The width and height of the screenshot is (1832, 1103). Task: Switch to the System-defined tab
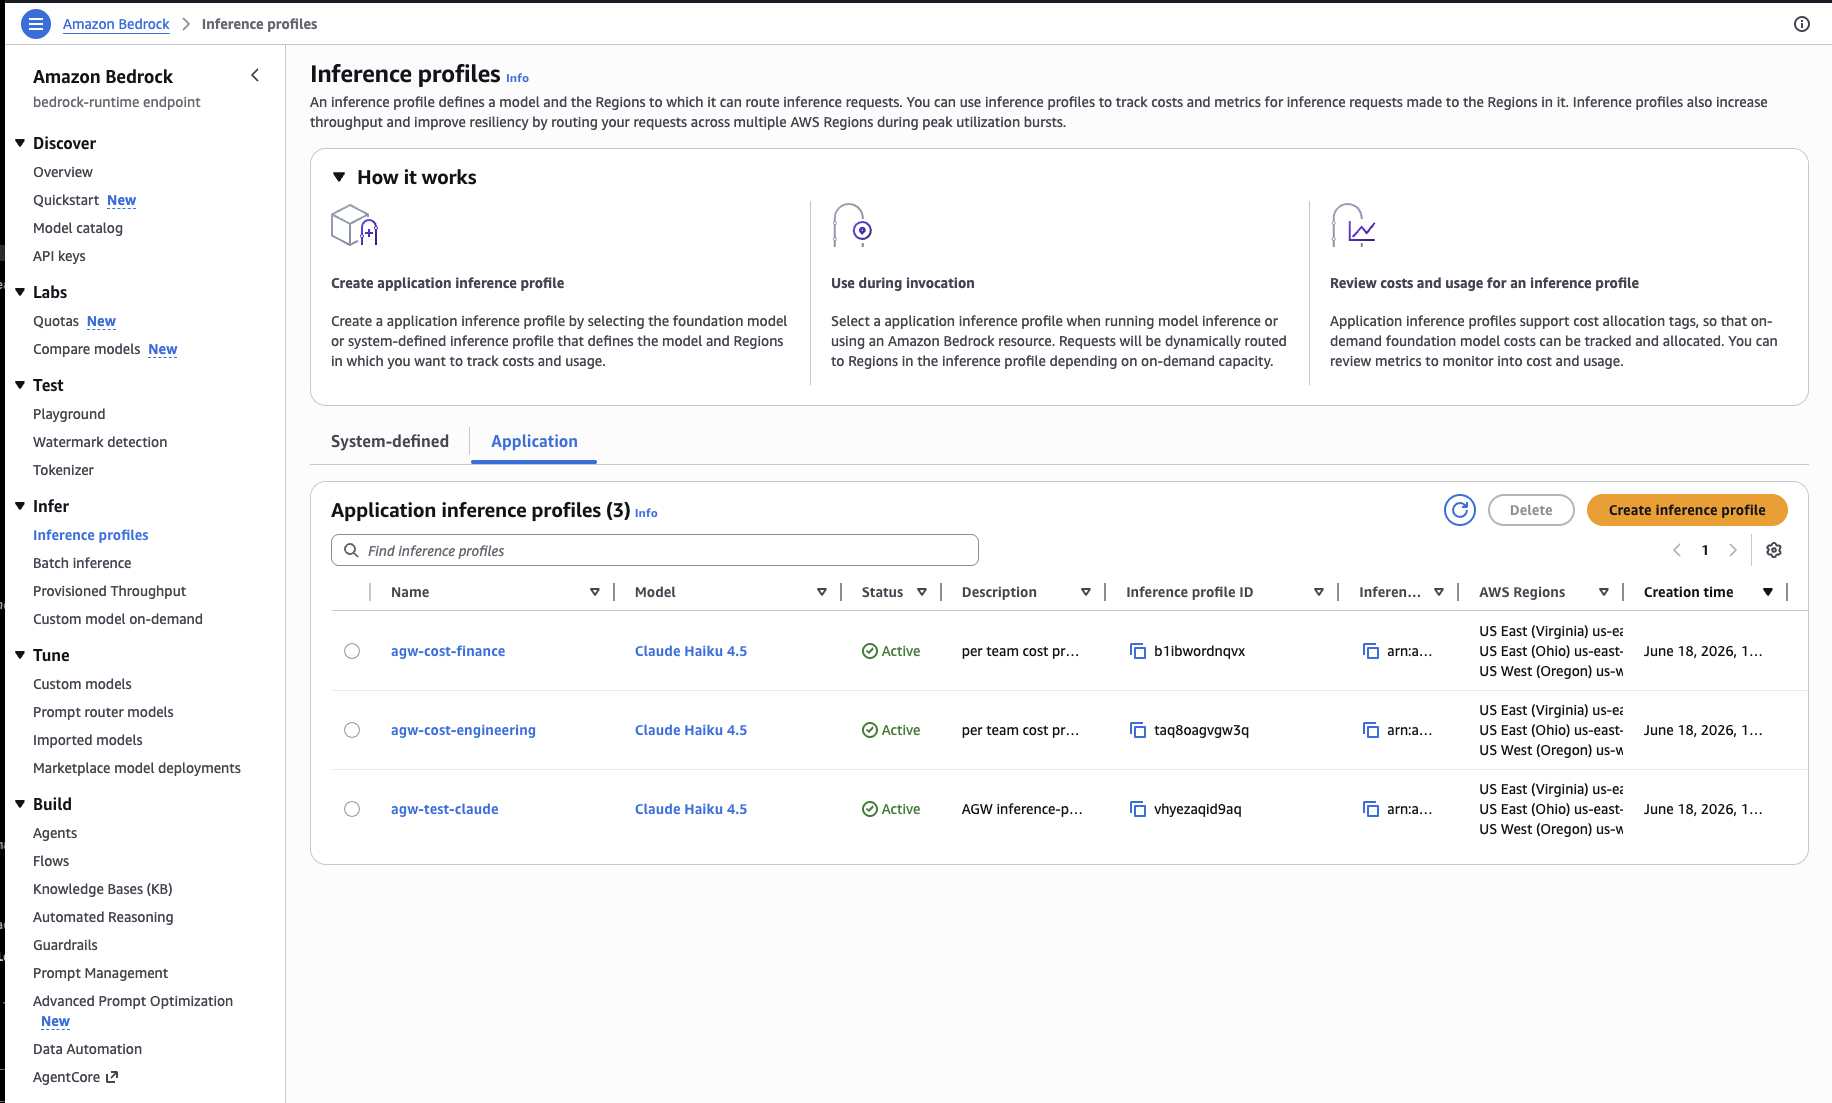point(390,441)
